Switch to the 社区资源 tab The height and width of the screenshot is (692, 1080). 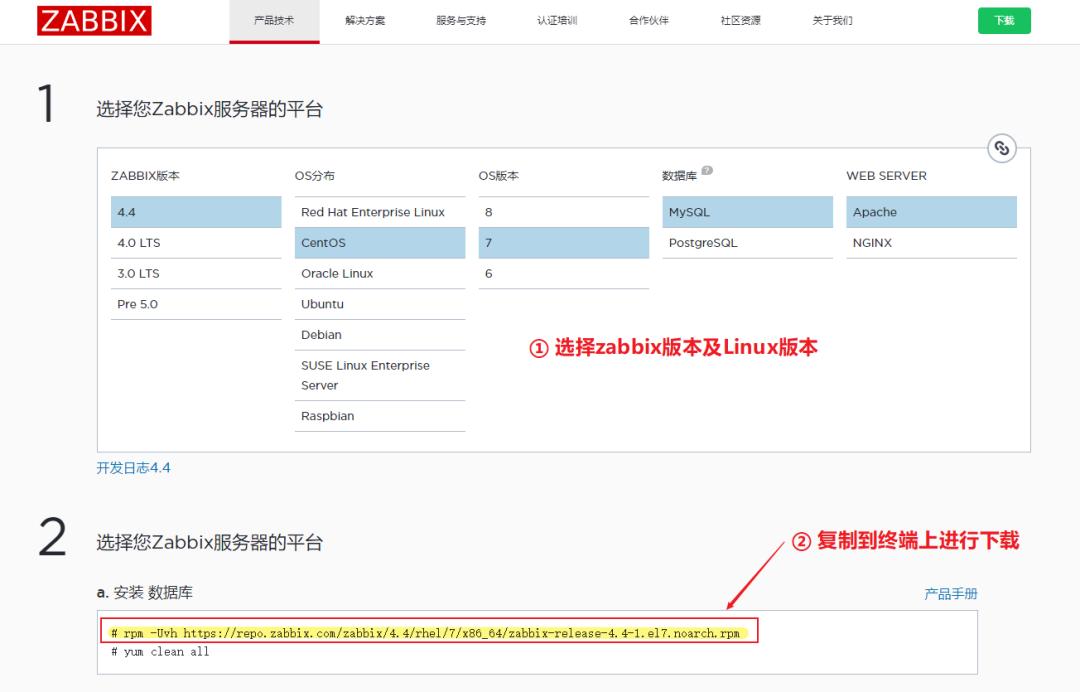click(x=742, y=20)
